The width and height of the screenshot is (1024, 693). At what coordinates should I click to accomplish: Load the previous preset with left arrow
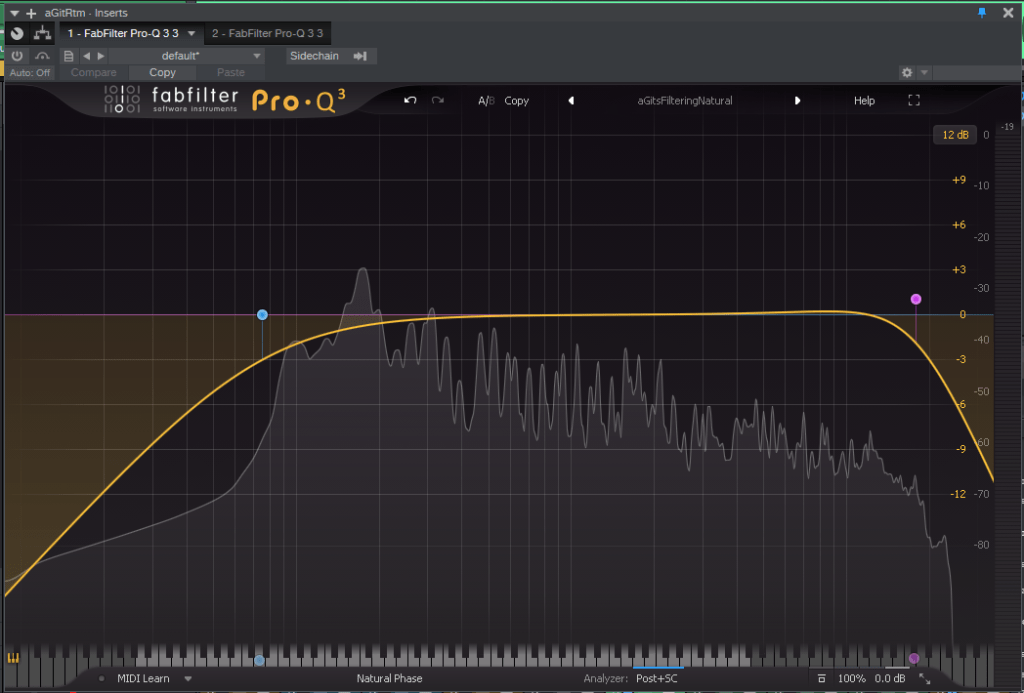pos(571,101)
